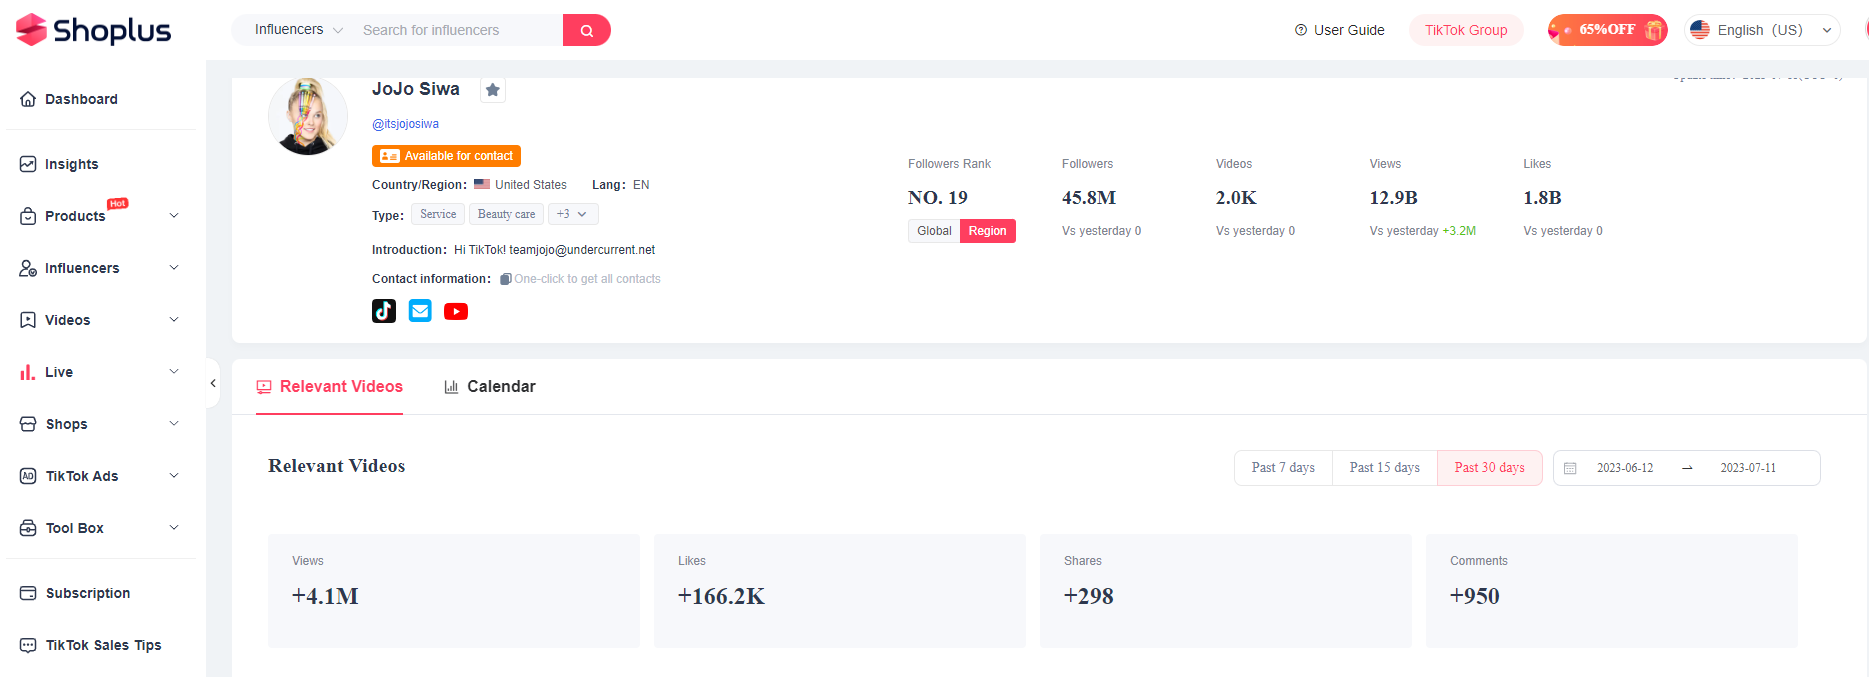Switch followers rank to Region

pyautogui.click(x=987, y=231)
